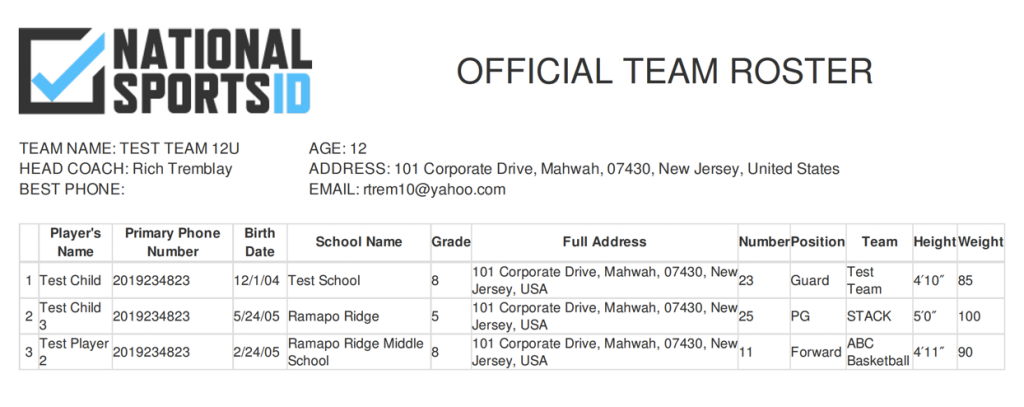This screenshot has height=407, width=1024.
Task: Select the OFFICIAL TEAM ROSTER heading
Action: click(x=664, y=71)
